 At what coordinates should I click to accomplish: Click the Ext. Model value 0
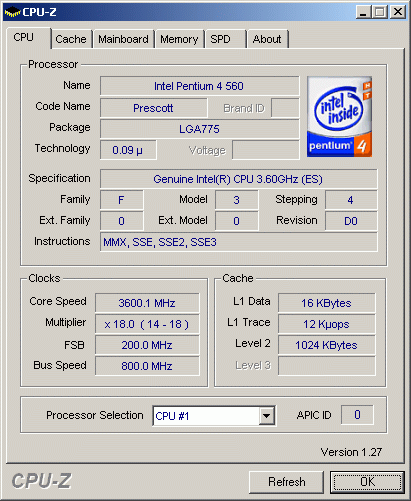pyautogui.click(x=236, y=221)
